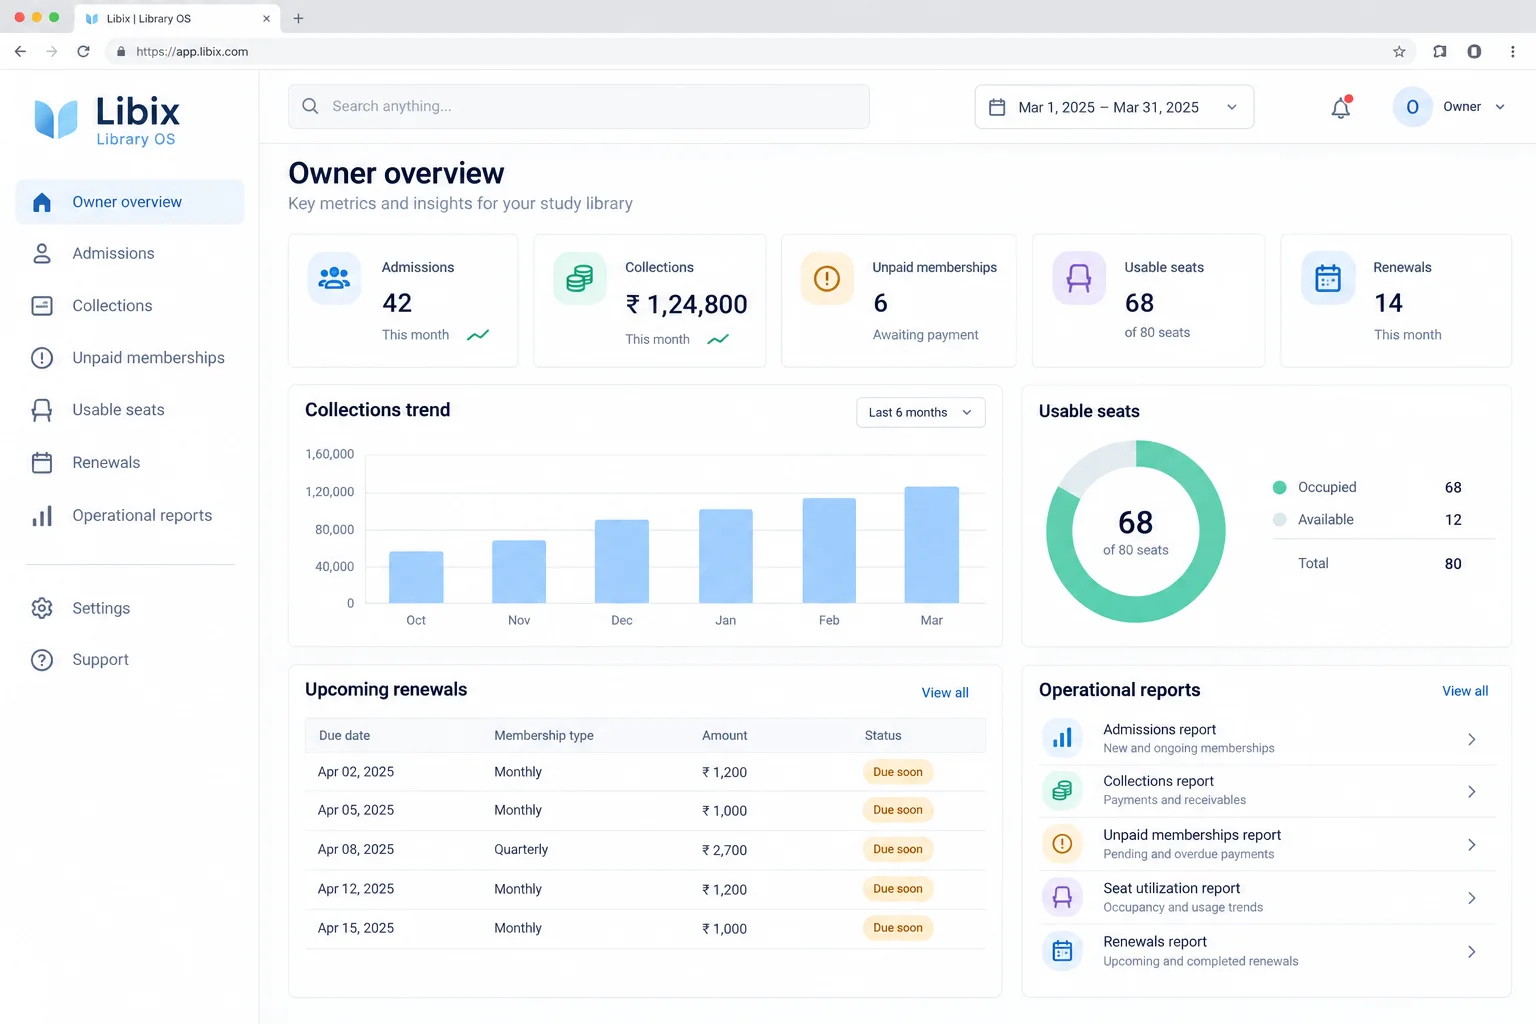Click the Renewals card calendar icon
This screenshot has width=1536, height=1024.
[1328, 278]
